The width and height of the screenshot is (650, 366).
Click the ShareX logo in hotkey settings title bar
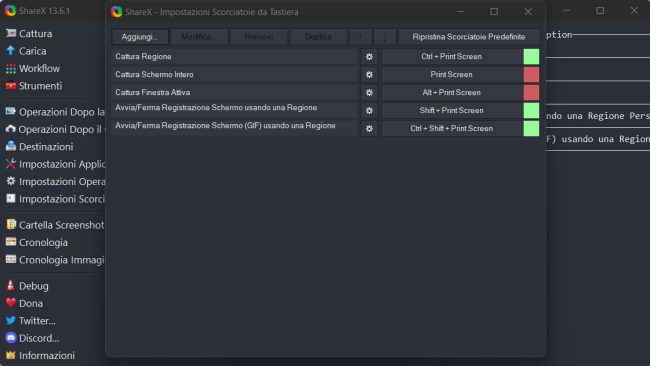tap(116, 12)
